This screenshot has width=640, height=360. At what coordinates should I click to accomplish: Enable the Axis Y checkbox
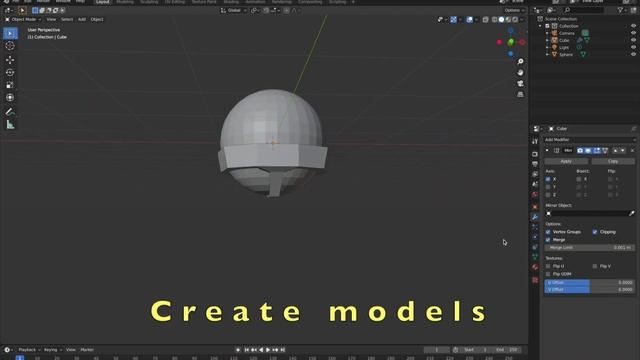pyautogui.click(x=548, y=187)
